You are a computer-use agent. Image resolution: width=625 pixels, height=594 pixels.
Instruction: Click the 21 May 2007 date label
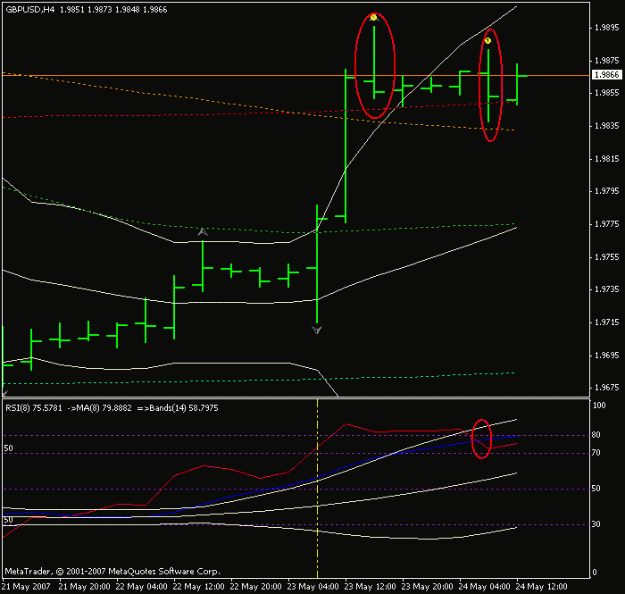pos(26,587)
